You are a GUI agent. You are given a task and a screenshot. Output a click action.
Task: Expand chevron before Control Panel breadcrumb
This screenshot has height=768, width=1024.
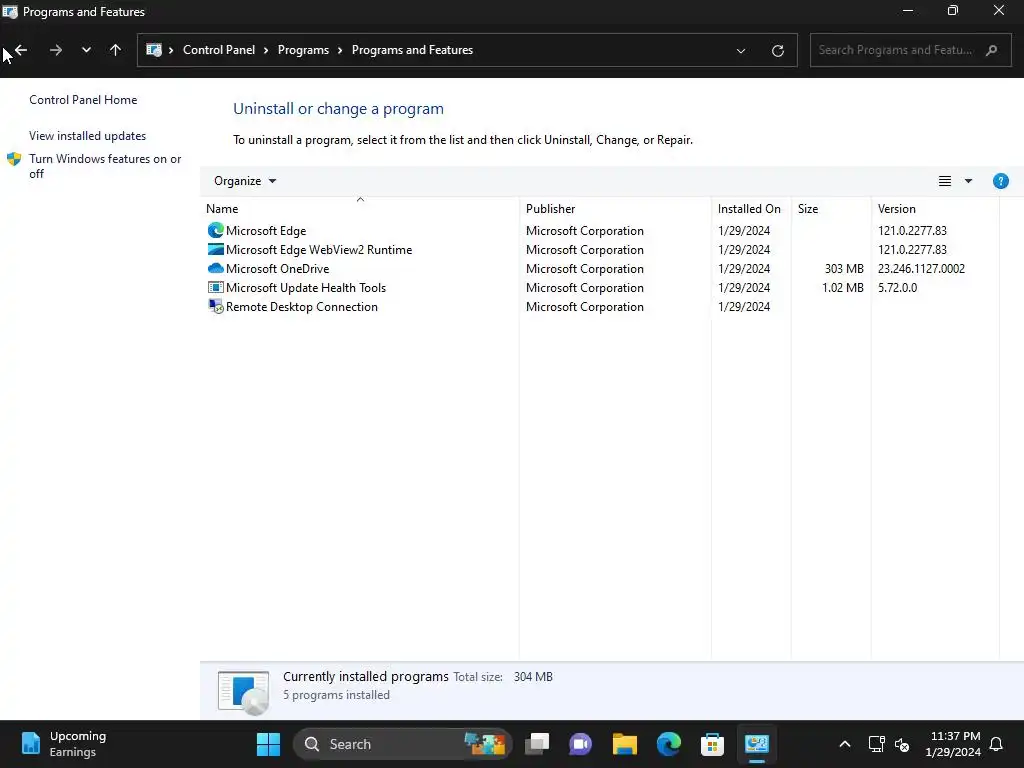171,50
